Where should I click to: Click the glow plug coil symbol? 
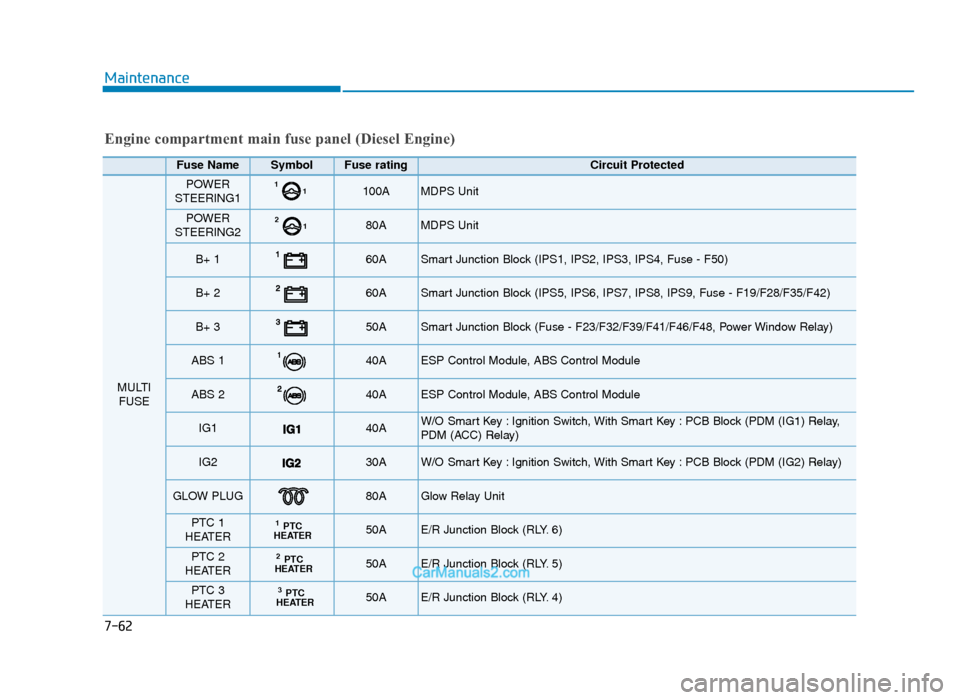[x=293, y=496]
